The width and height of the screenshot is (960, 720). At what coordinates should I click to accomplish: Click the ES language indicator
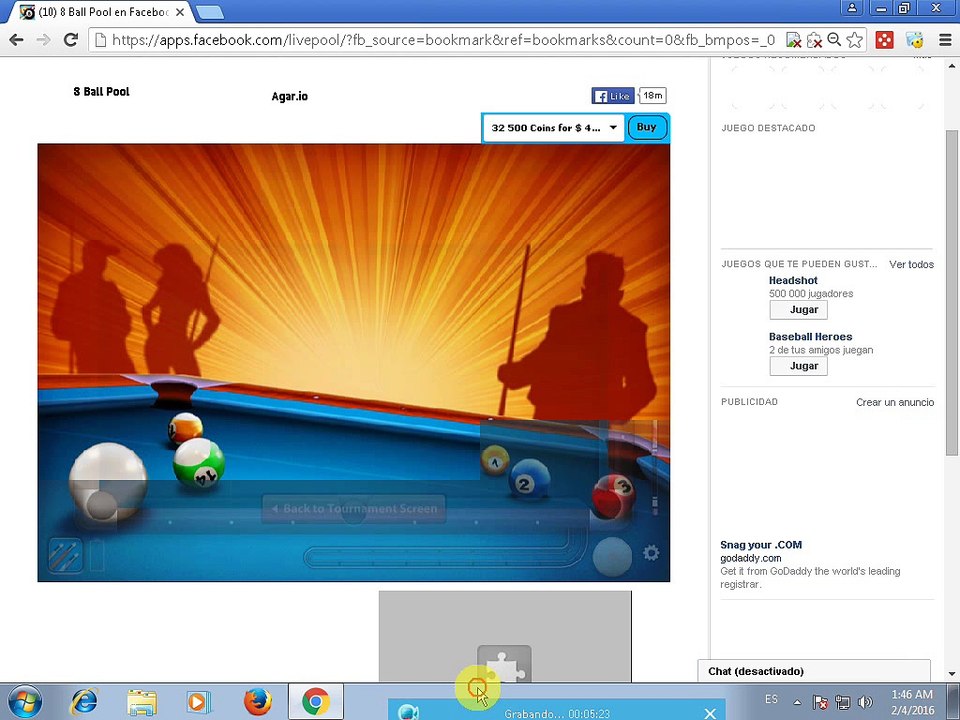tap(771, 699)
